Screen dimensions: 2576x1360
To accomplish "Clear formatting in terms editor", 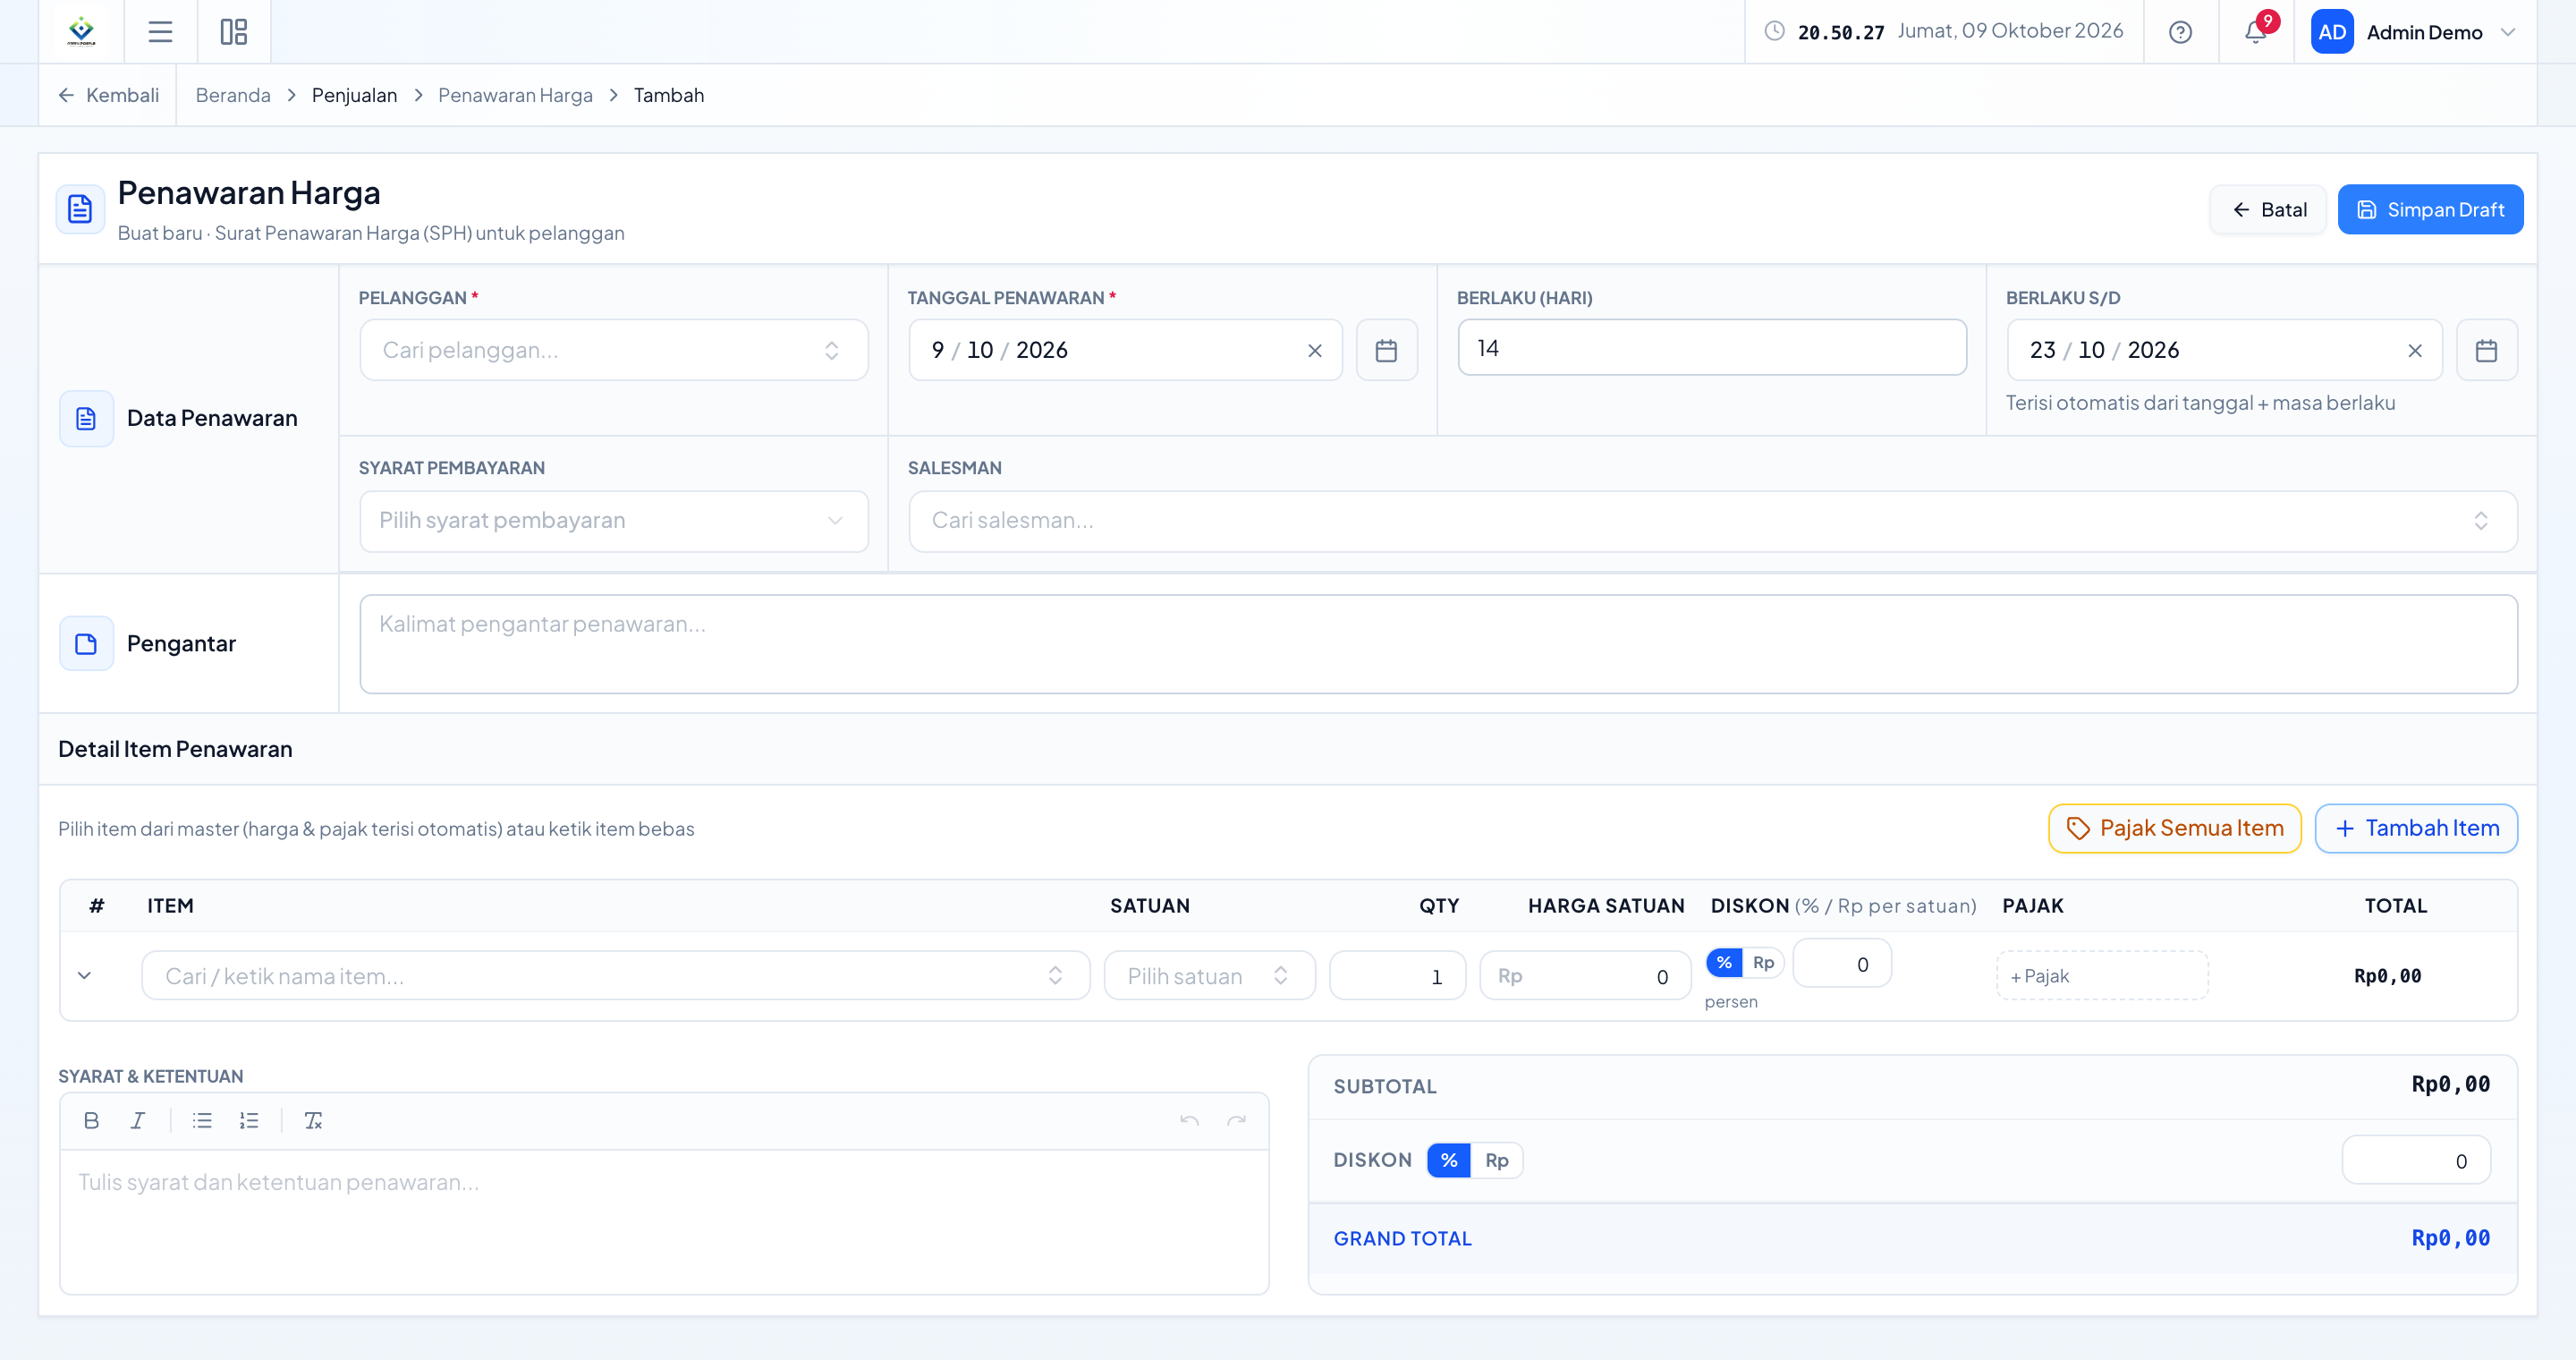I will click(313, 1120).
